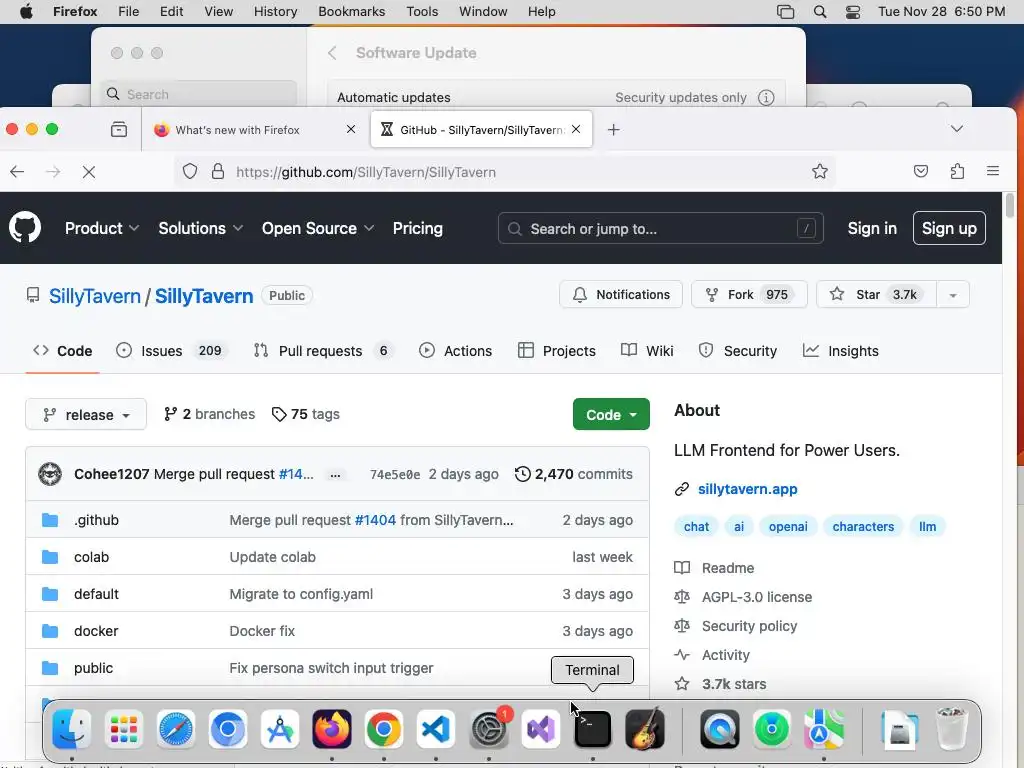Open the History menu in menu bar

tap(275, 12)
